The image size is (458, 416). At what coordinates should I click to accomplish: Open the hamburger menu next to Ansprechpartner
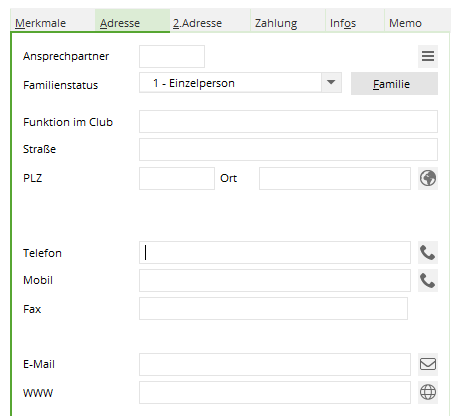[x=428, y=56]
